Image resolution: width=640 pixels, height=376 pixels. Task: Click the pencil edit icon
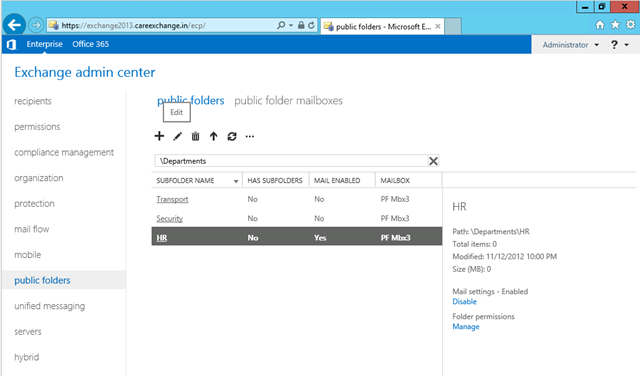coord(177,136)
